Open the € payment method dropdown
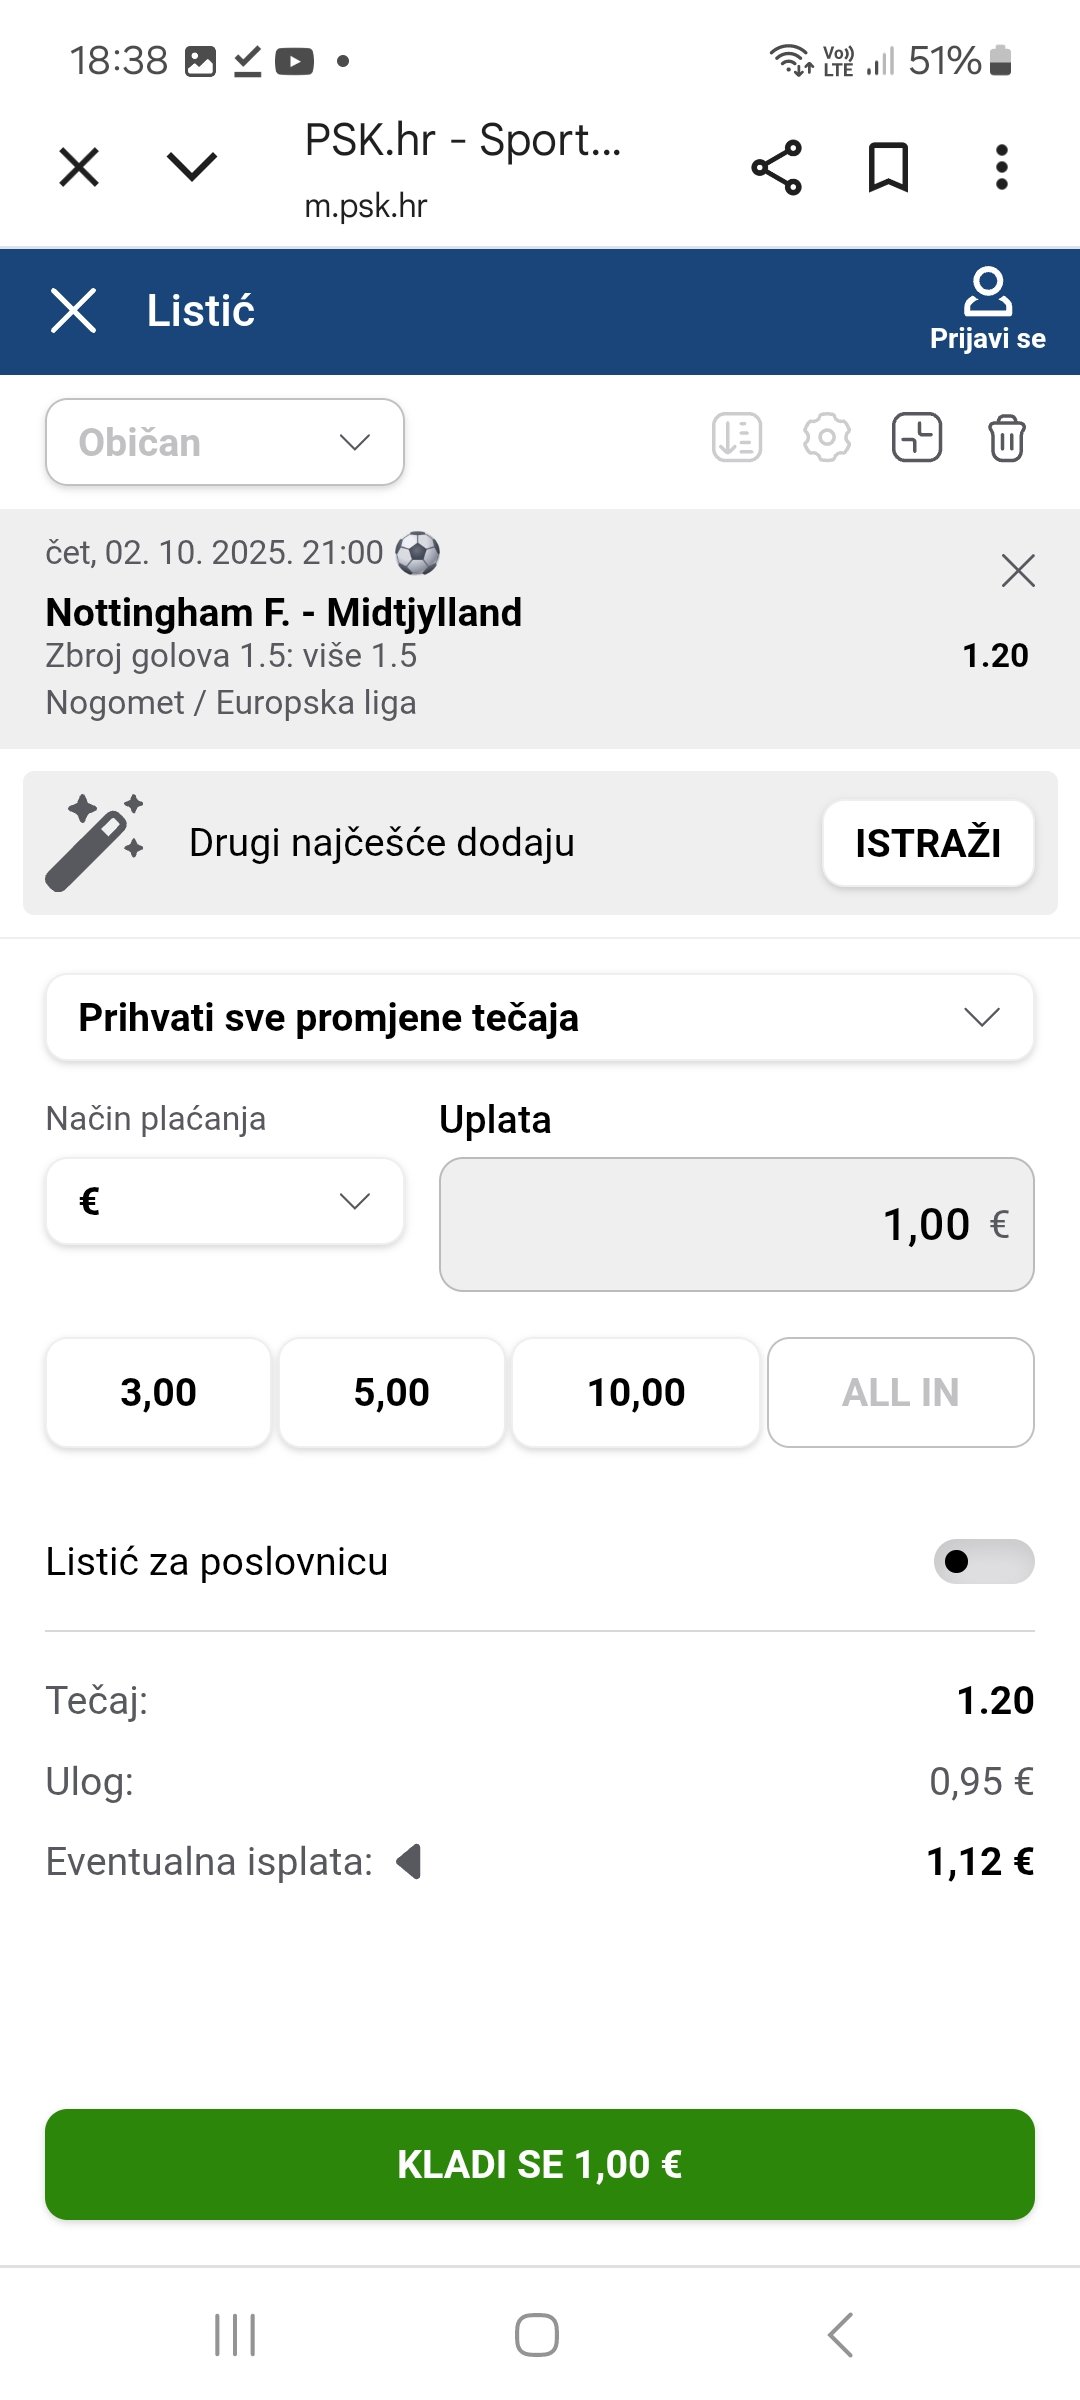 [x=225, y=1201]
